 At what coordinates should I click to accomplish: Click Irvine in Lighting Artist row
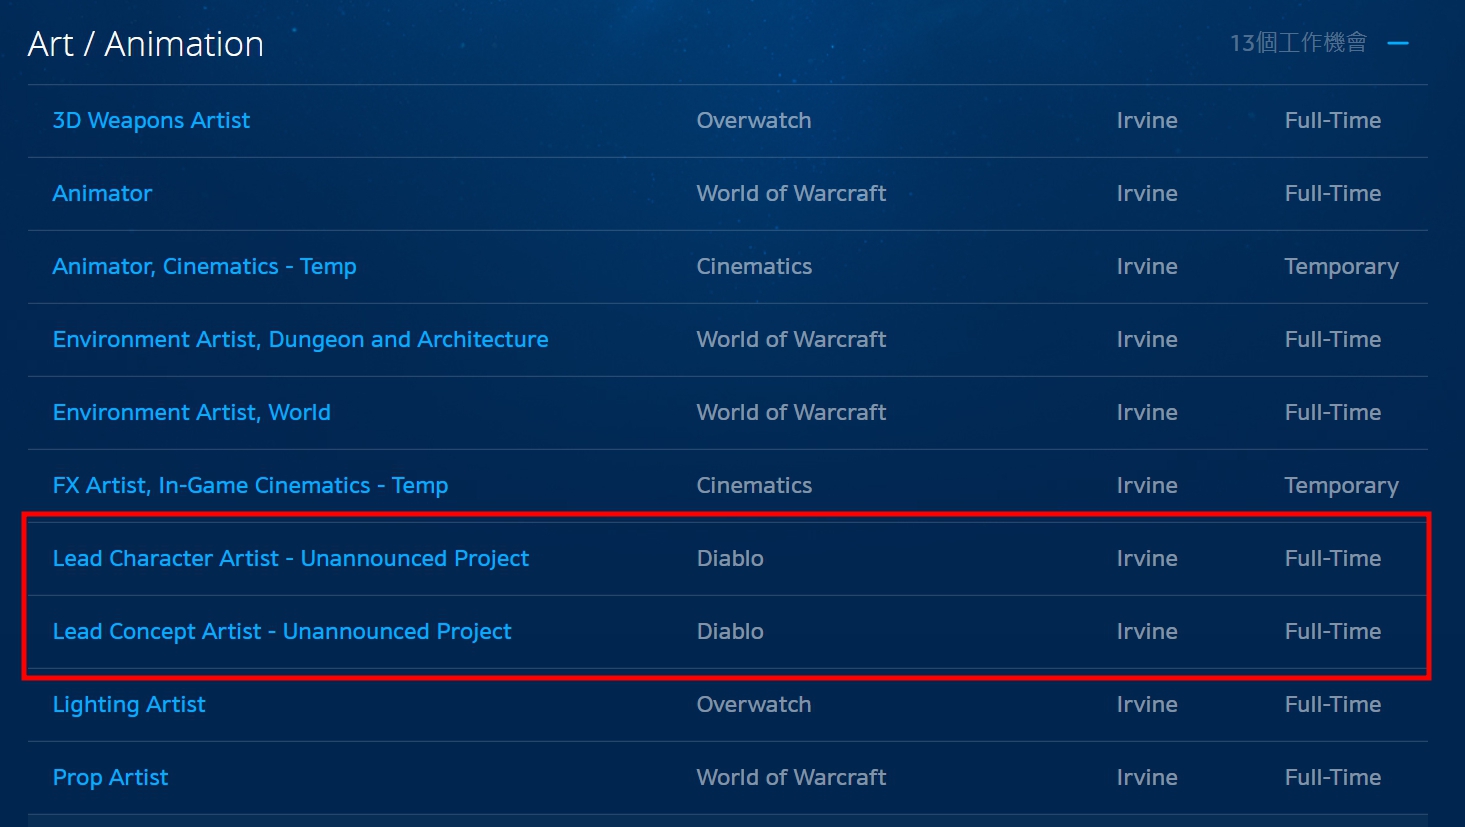(1147, 704)
